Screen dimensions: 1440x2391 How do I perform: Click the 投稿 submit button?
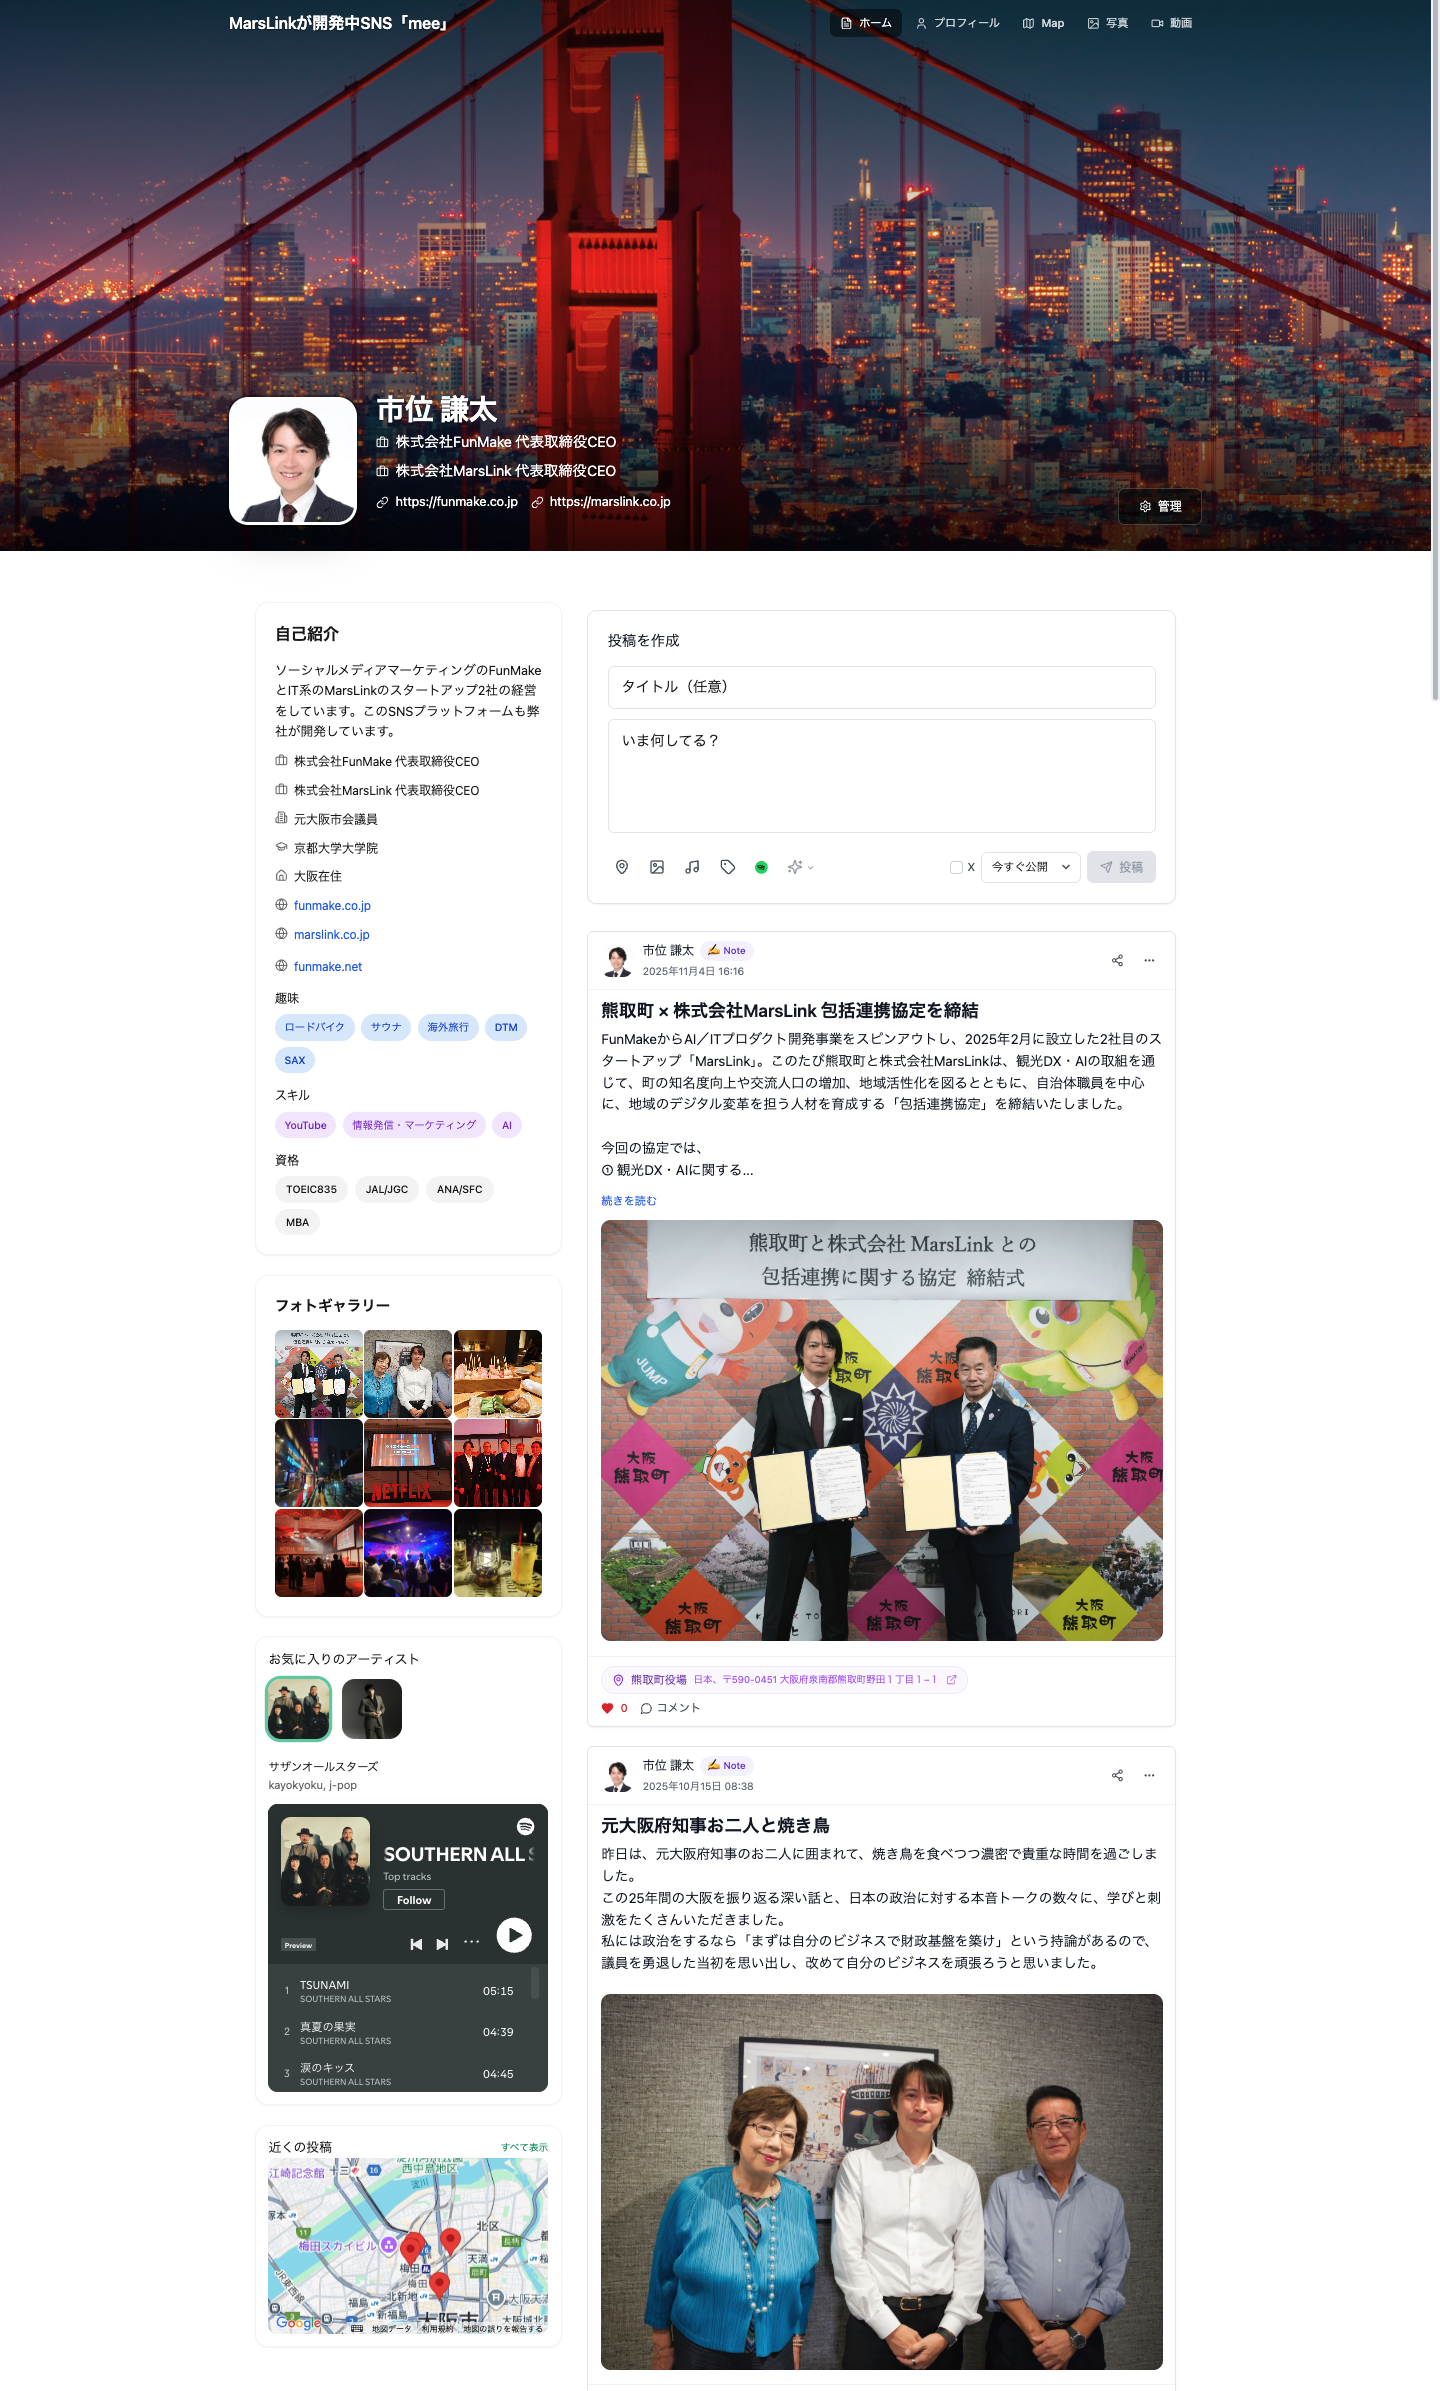pos(1121,867)
